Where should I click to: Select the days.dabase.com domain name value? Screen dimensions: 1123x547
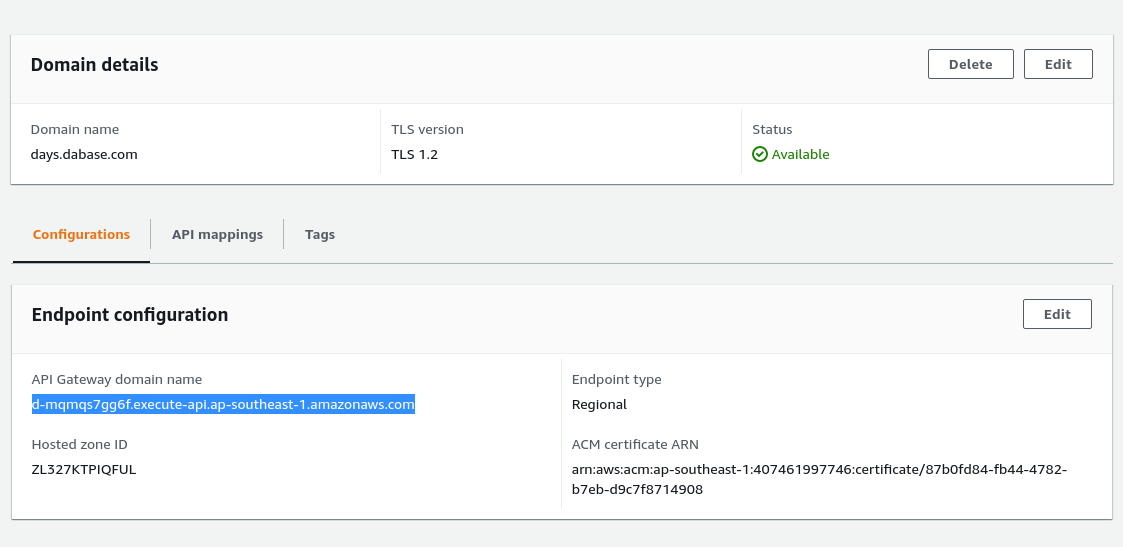(x=84, y=155)
